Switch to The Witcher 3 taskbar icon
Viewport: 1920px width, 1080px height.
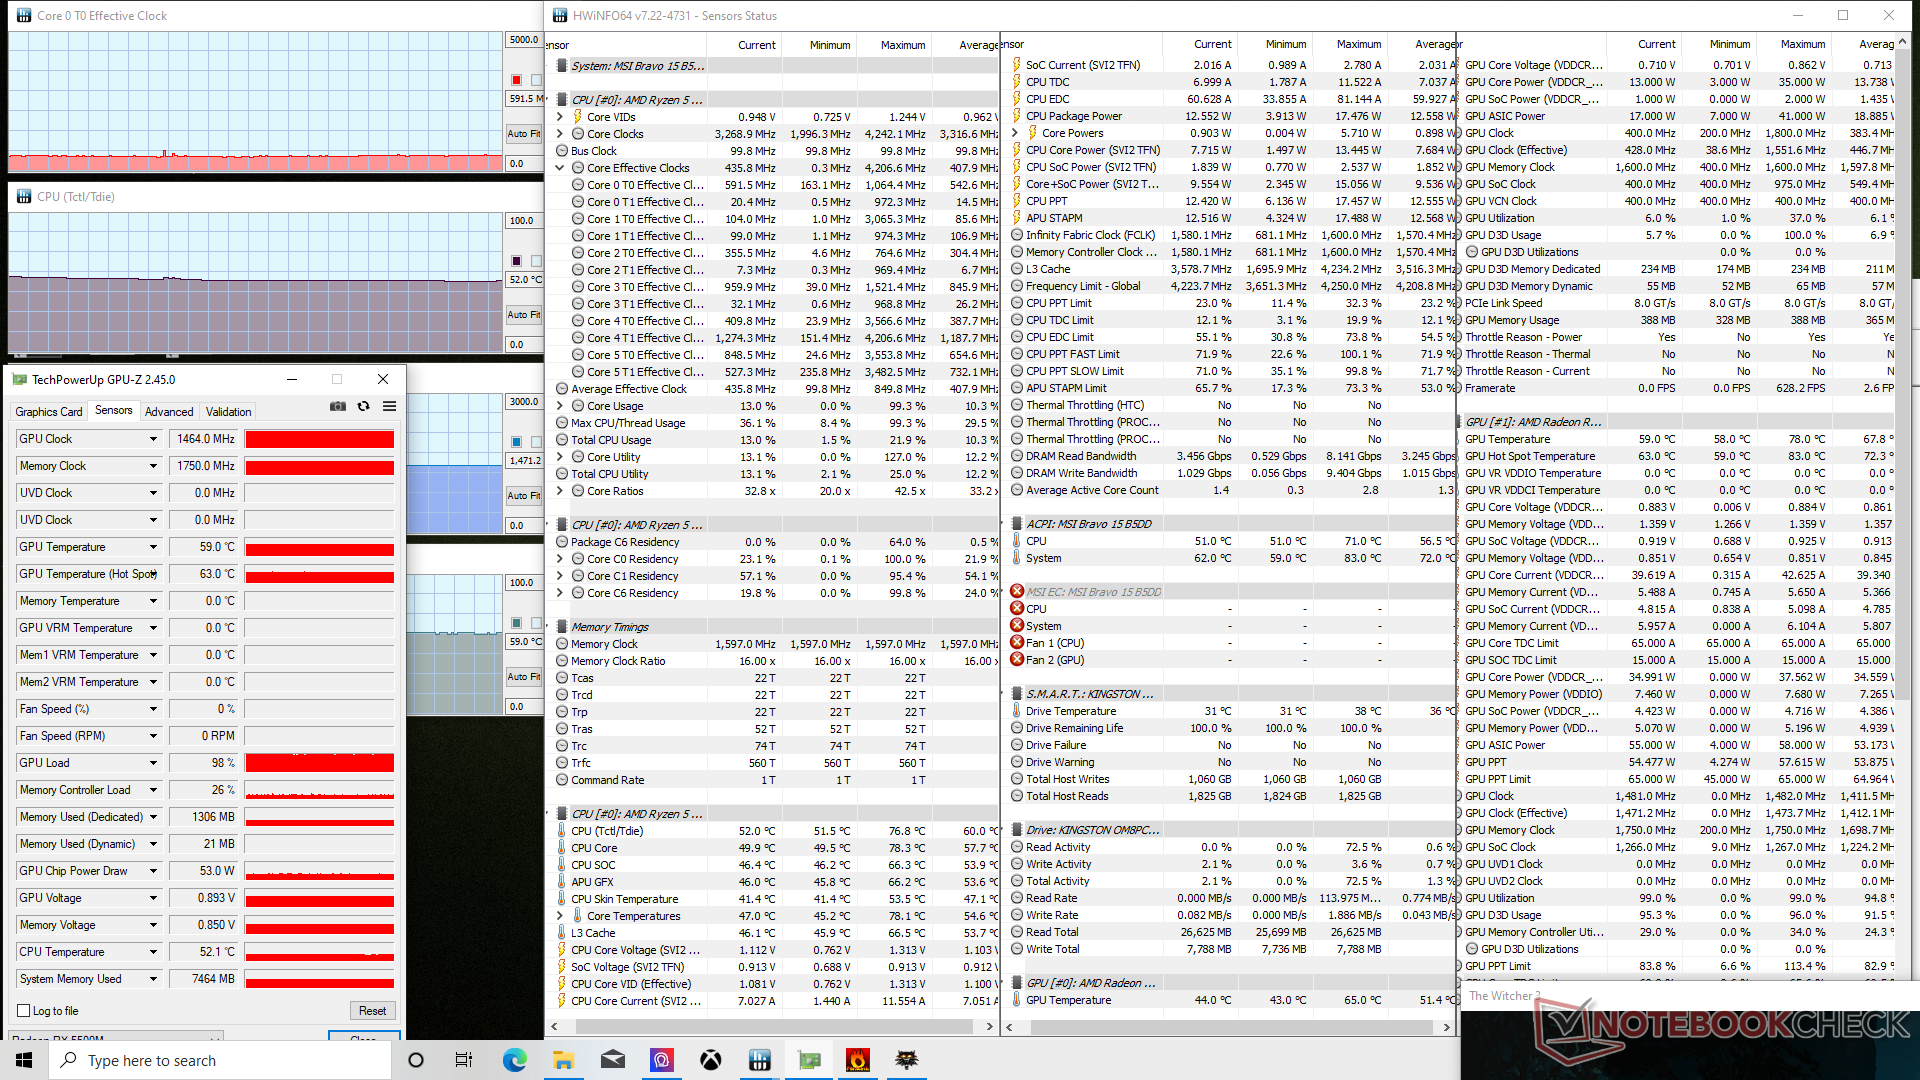click(x=907, y=1060)
